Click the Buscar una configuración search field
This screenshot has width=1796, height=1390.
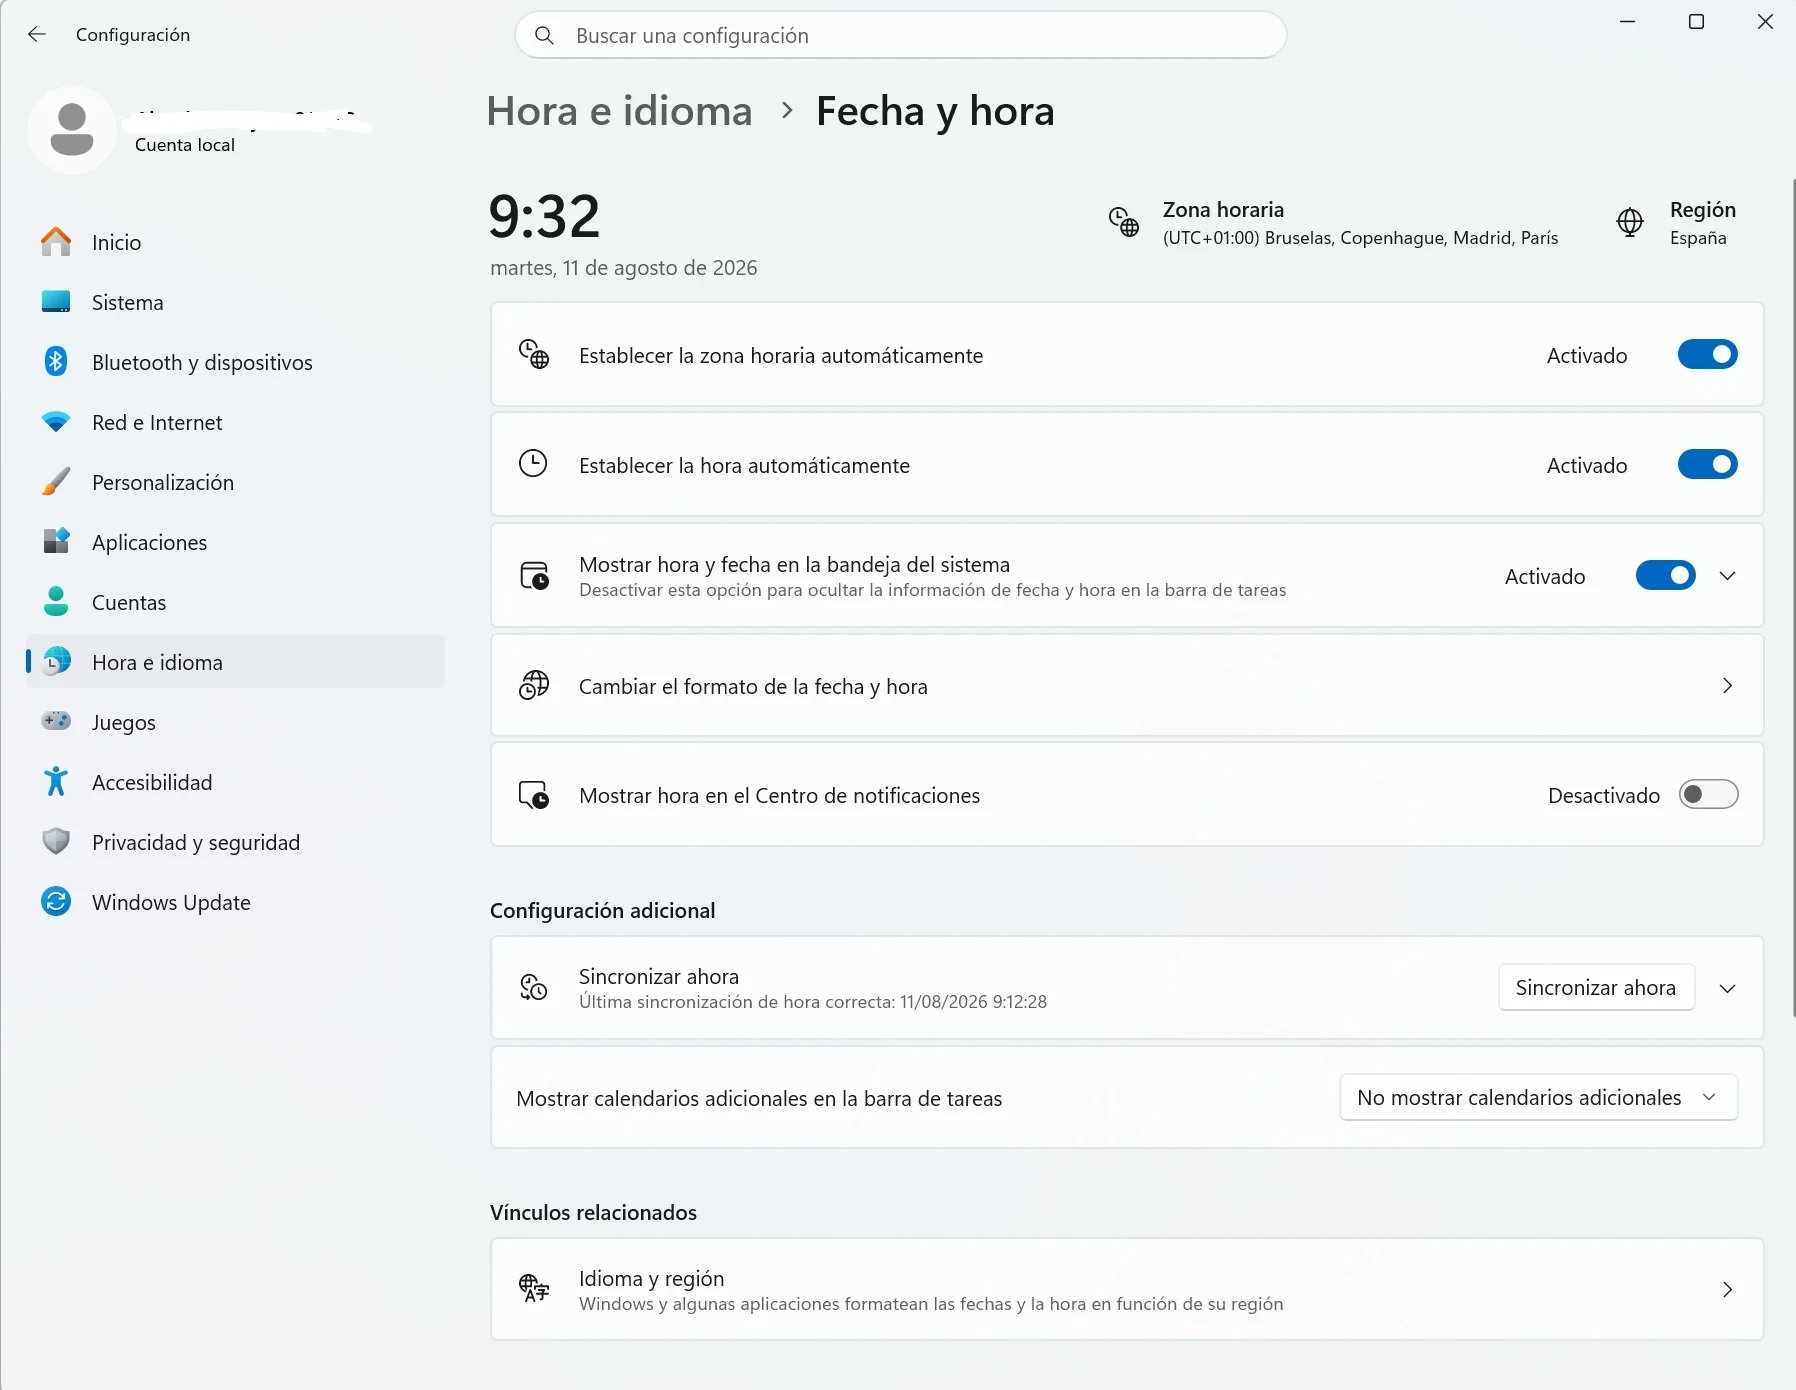point(900,36)
